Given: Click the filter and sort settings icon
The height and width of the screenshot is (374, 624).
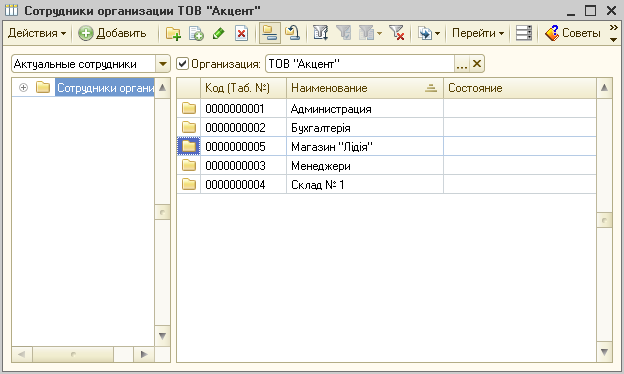Looking at the screenshot, I should [x=320, y=33].
